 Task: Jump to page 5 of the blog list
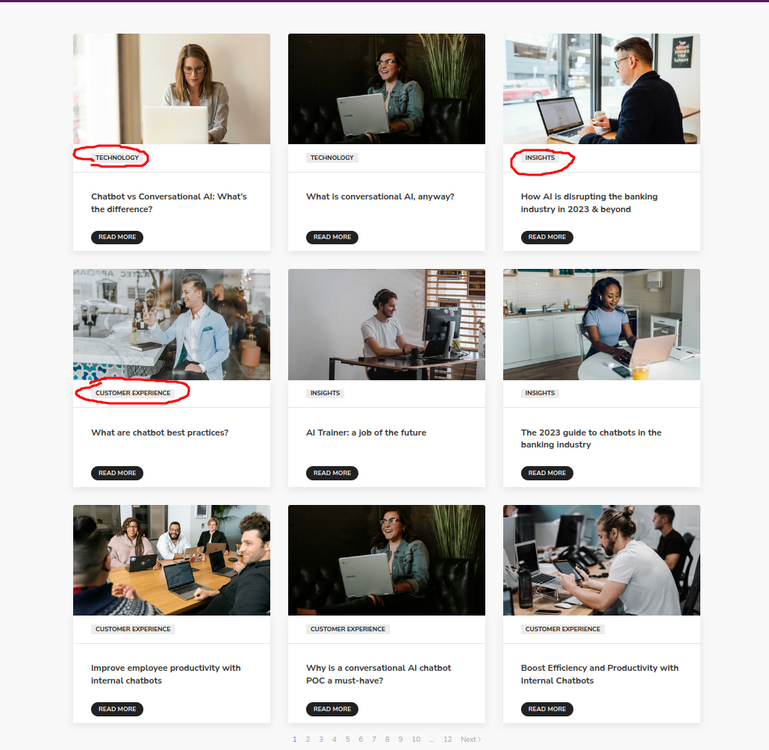pos(347,739)
